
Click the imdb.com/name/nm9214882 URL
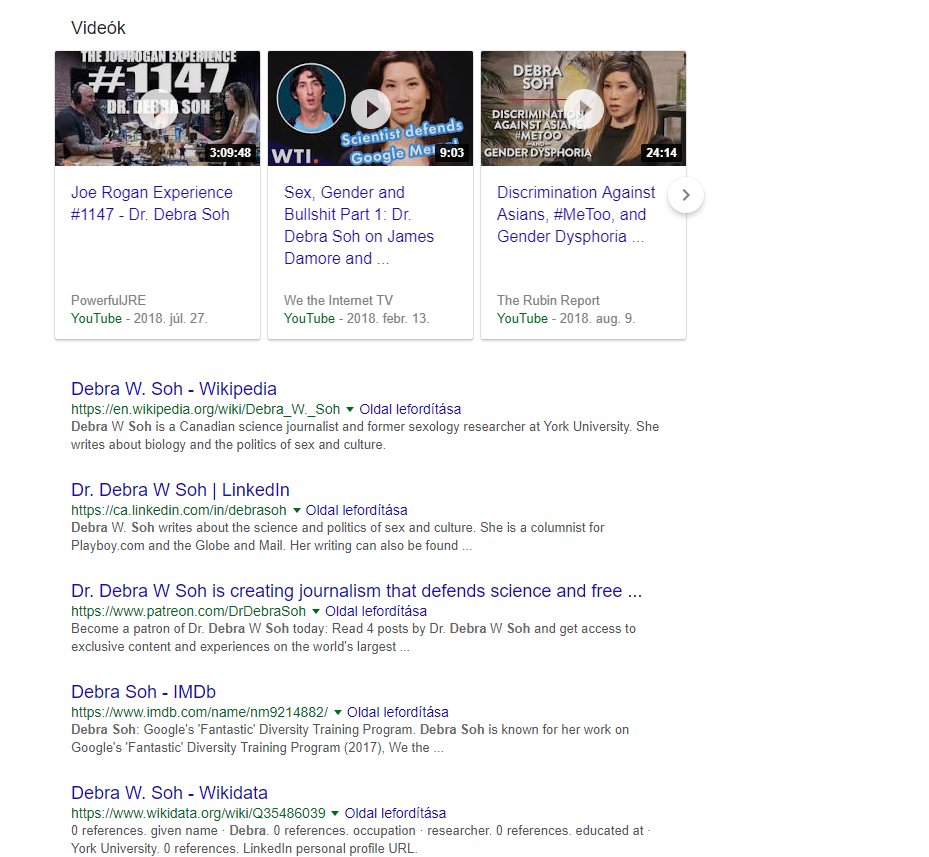pos(200,712)
